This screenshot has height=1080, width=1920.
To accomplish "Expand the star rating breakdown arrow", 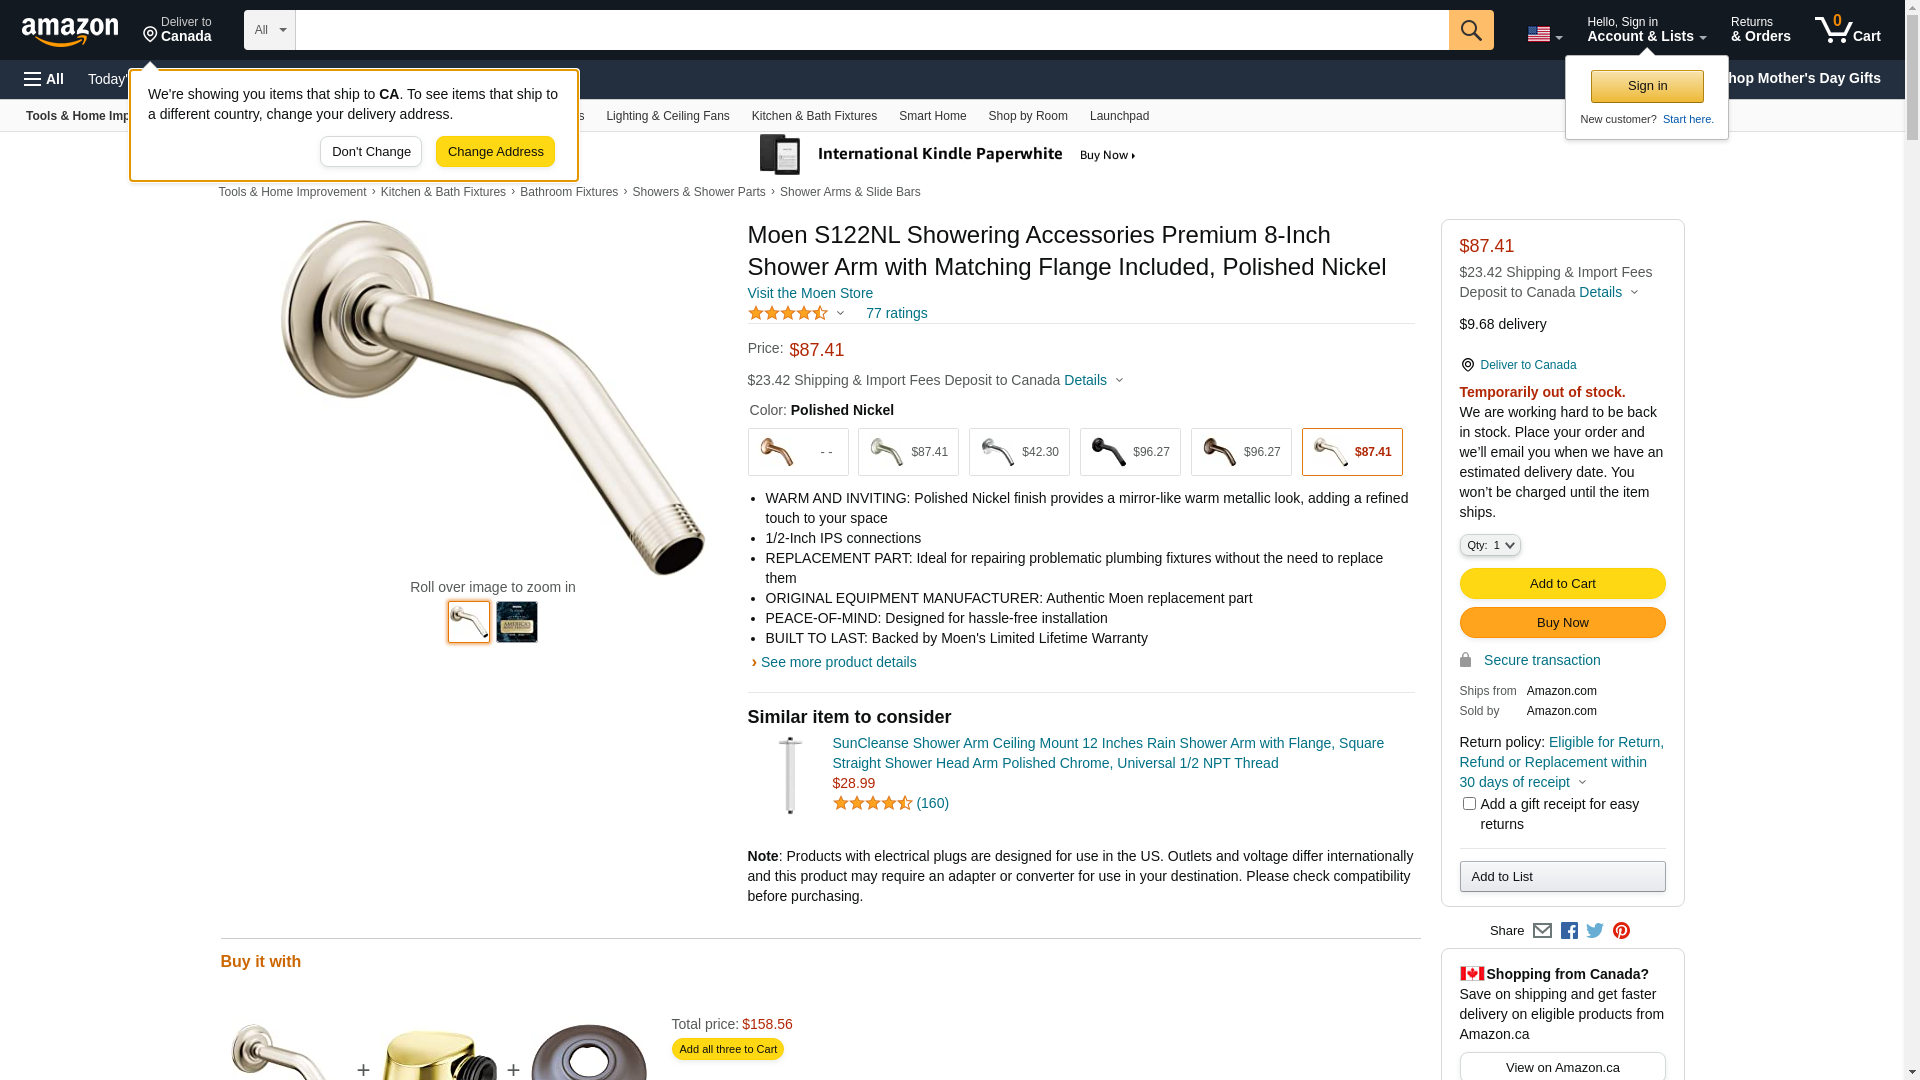I will [x=840, y=314].
